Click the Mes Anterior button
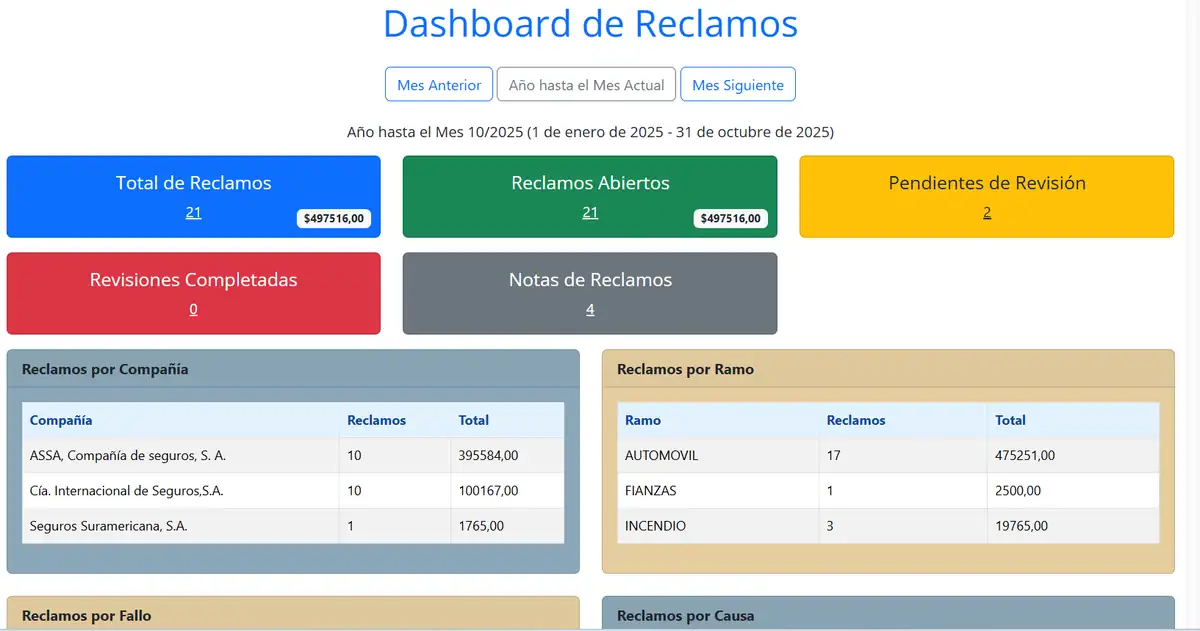Screen dimensions: 1200x631 tap(438, 84)
